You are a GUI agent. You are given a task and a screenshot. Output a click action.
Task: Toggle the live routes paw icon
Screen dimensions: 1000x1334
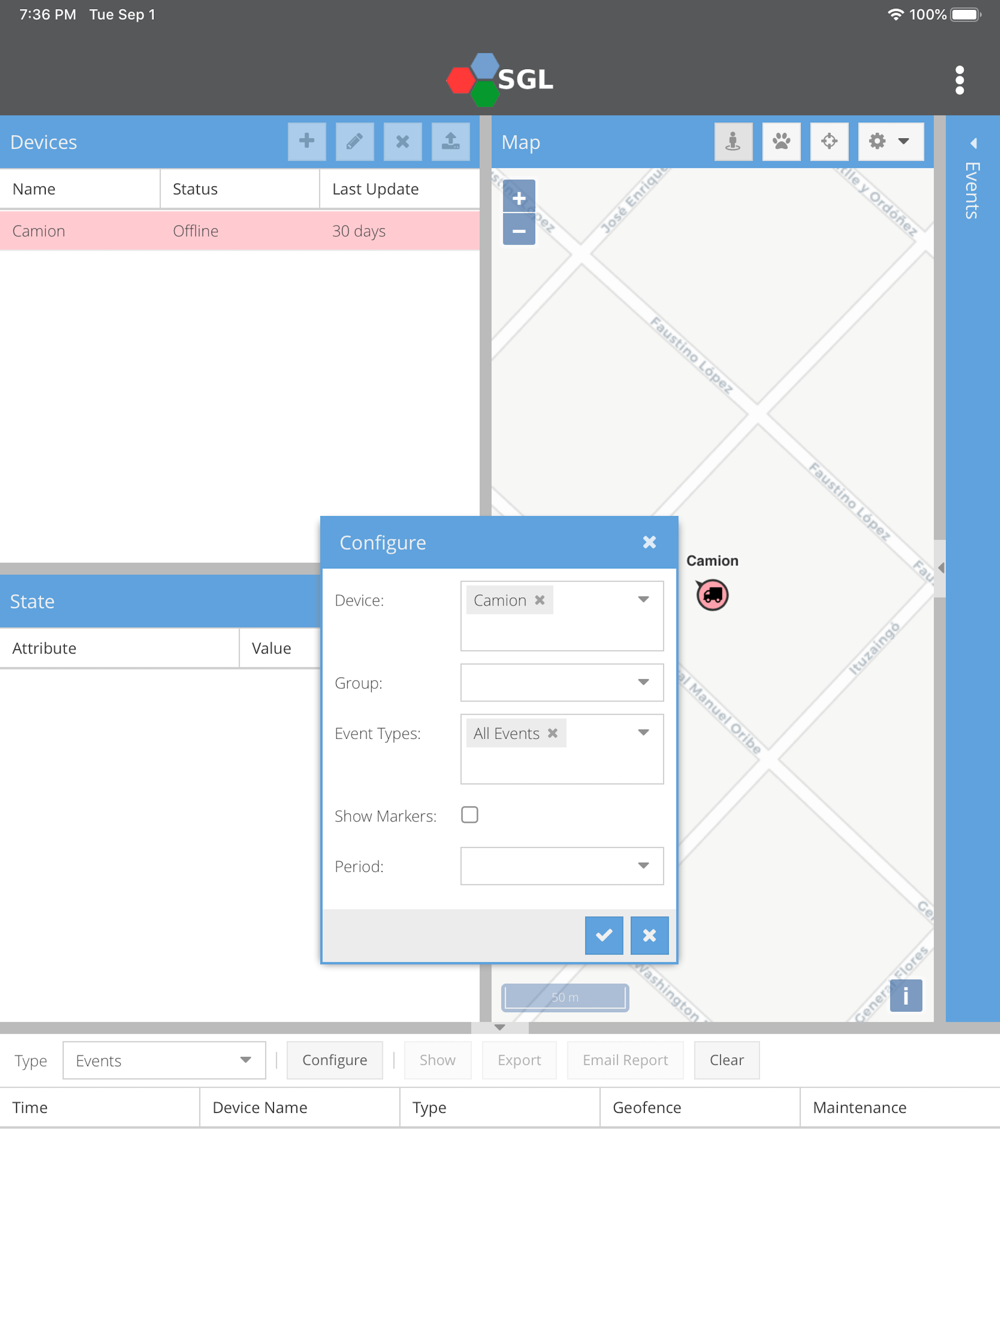pos(781,142)
